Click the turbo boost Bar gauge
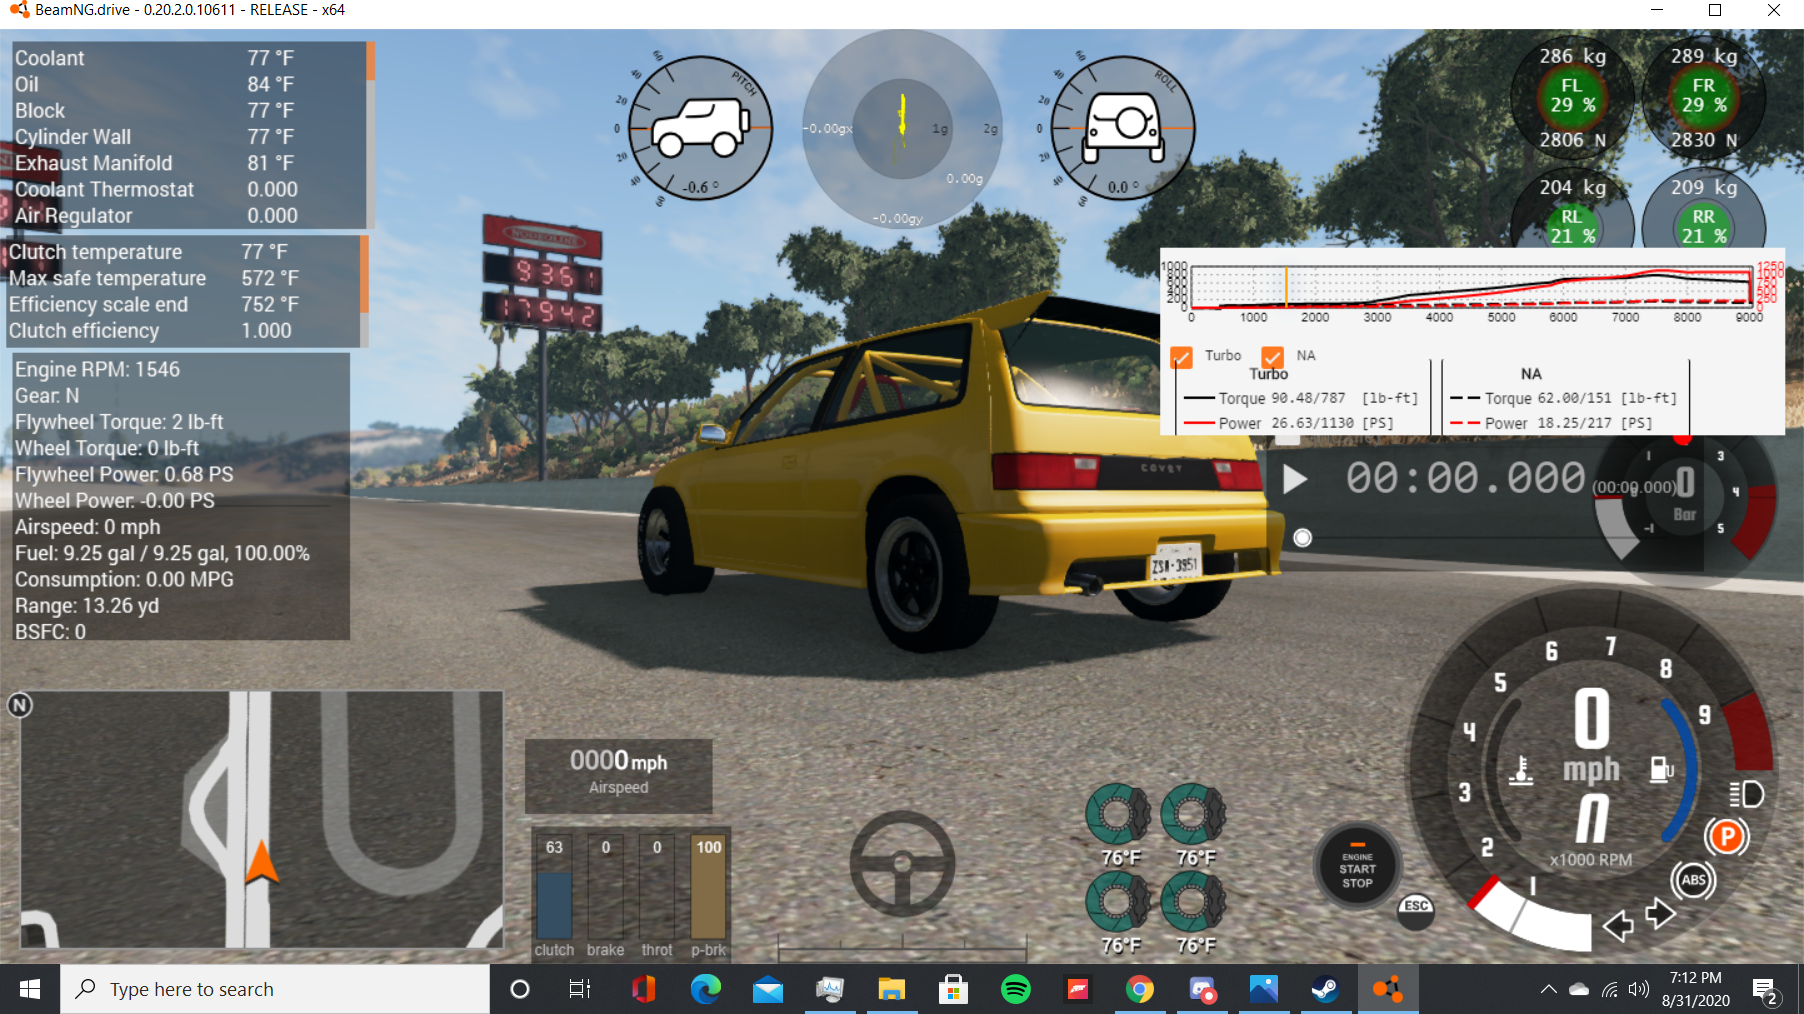This screenshot has height=1014, width=1804. tap(1685, 500)
